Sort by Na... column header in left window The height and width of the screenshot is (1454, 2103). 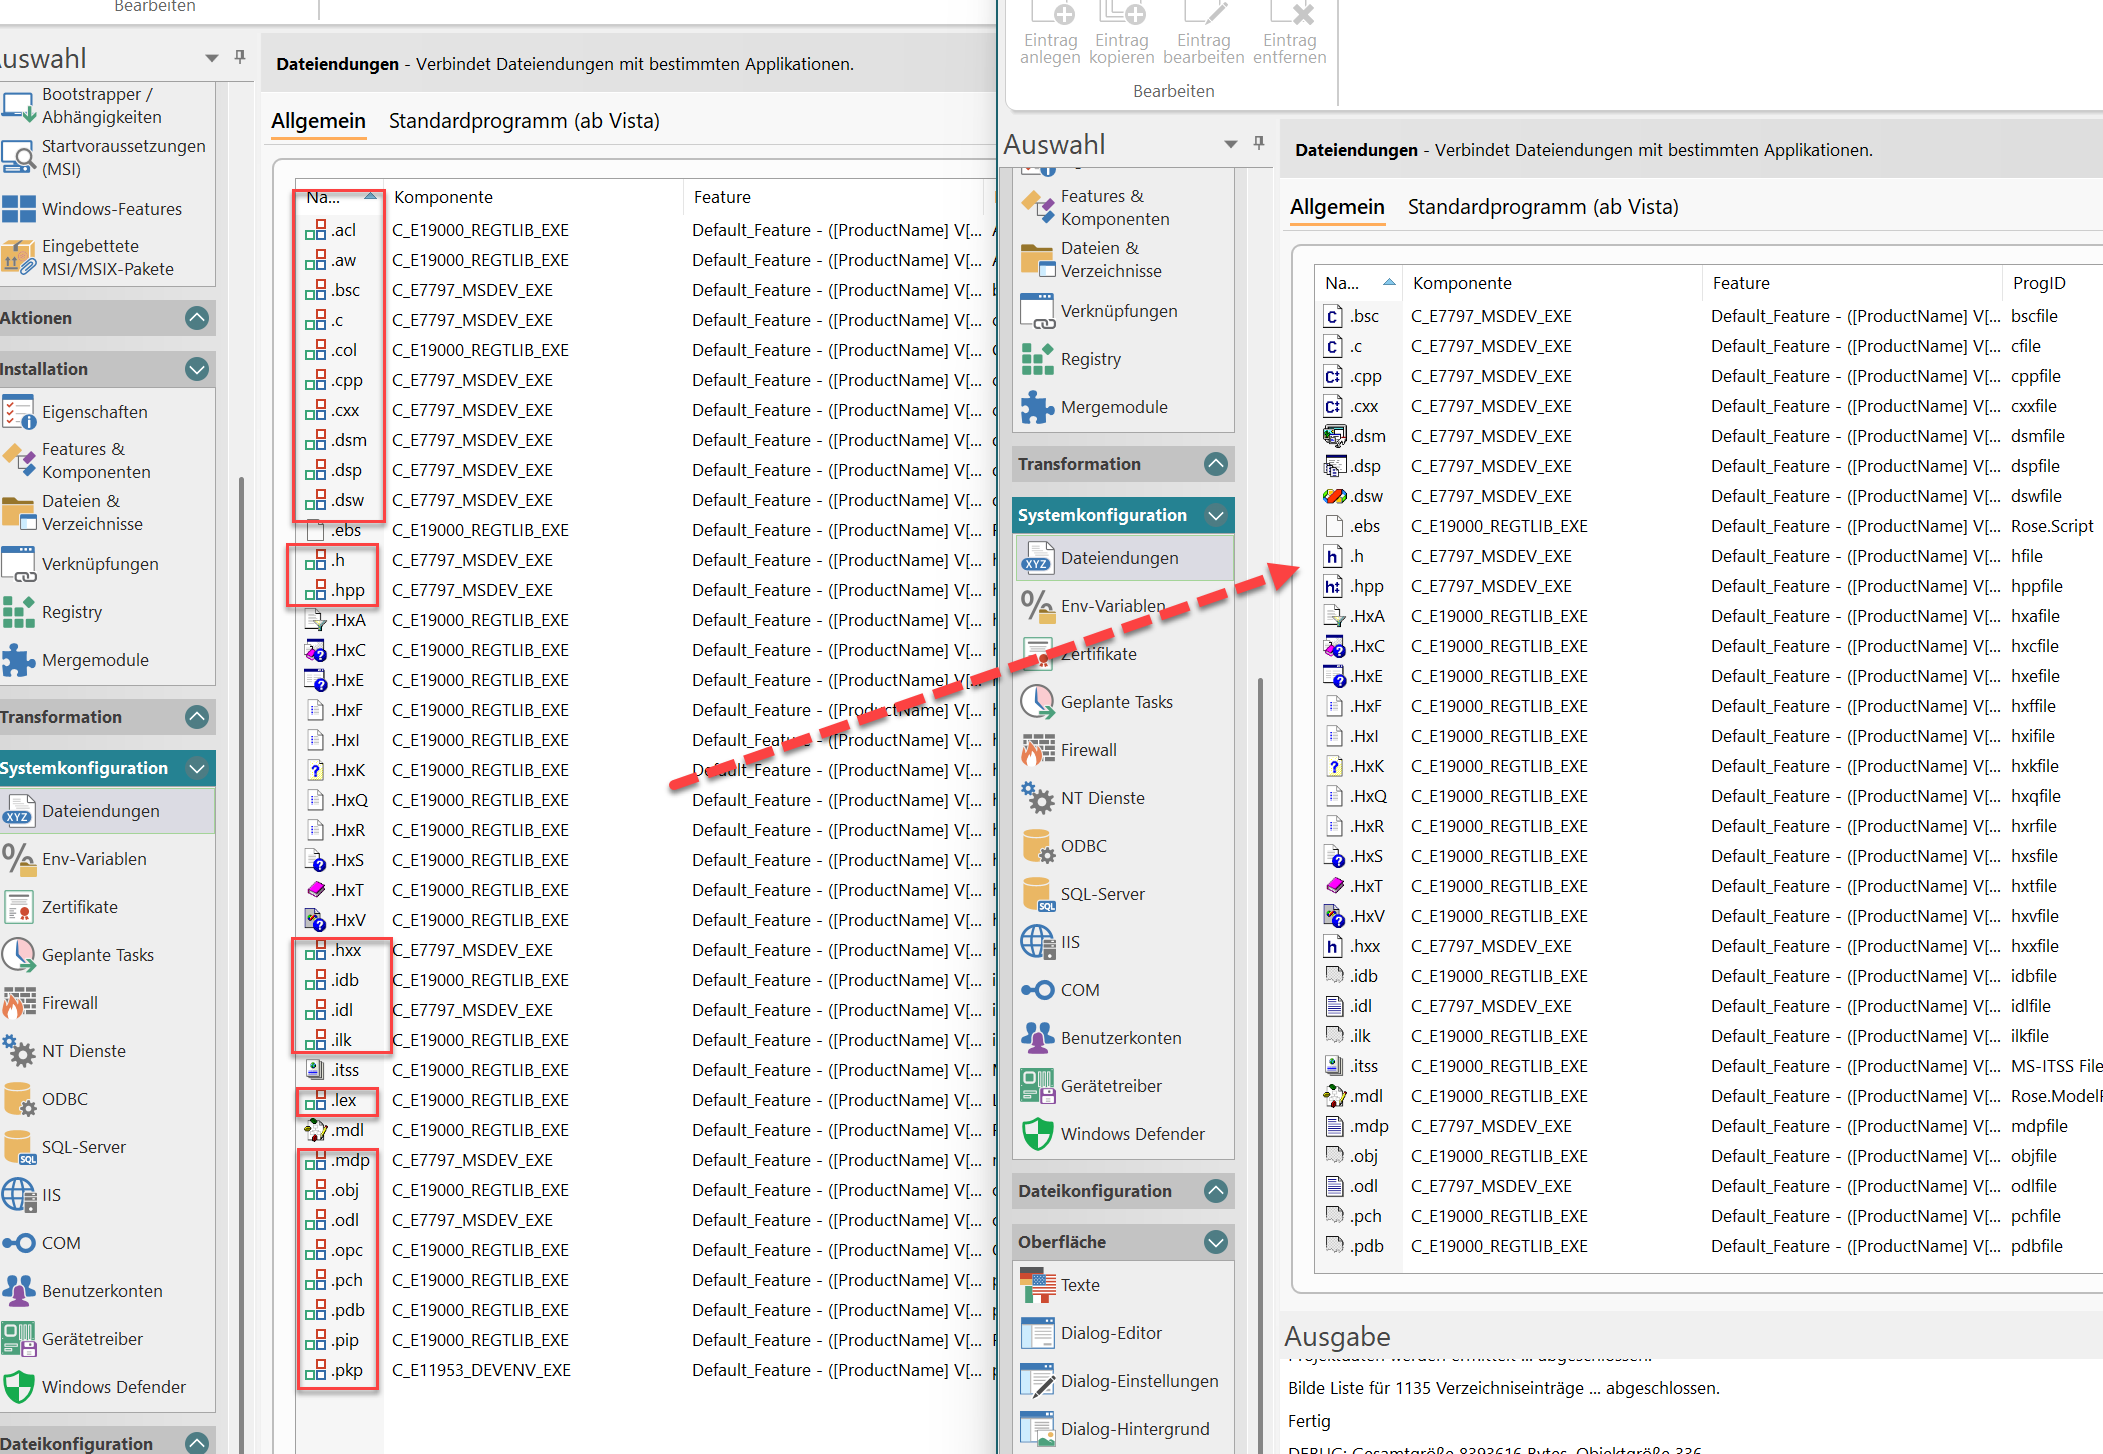(x=340, y=197)
